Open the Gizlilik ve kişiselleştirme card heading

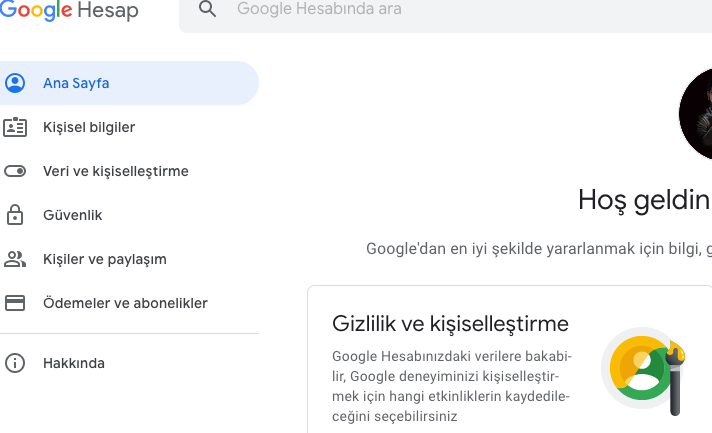(x=450, y=324)
